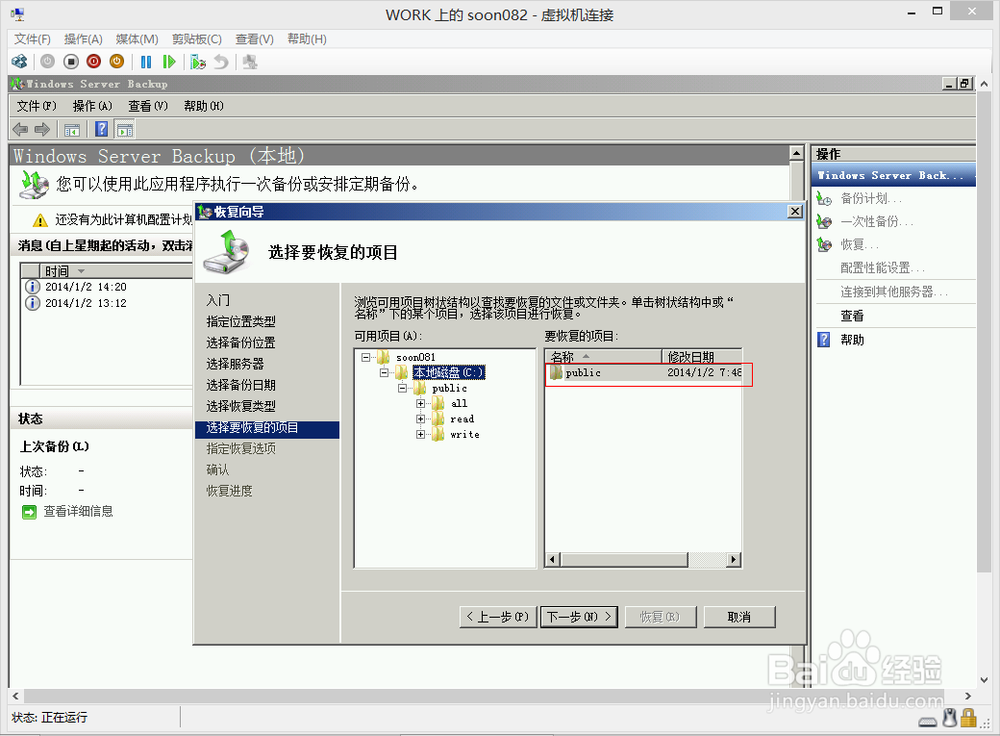
Task: Sort items by 修改日期 column header
Action: coord(702,357)
